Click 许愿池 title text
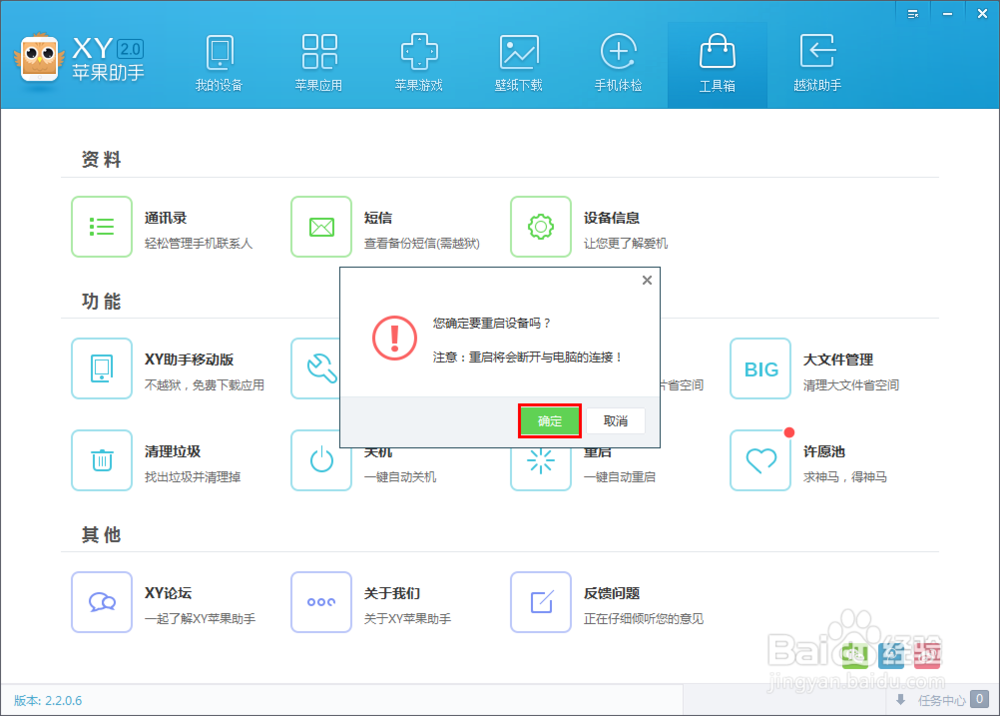Image resolution: width=1000 pixels, height=716 pixels. [x=824, y=451]
